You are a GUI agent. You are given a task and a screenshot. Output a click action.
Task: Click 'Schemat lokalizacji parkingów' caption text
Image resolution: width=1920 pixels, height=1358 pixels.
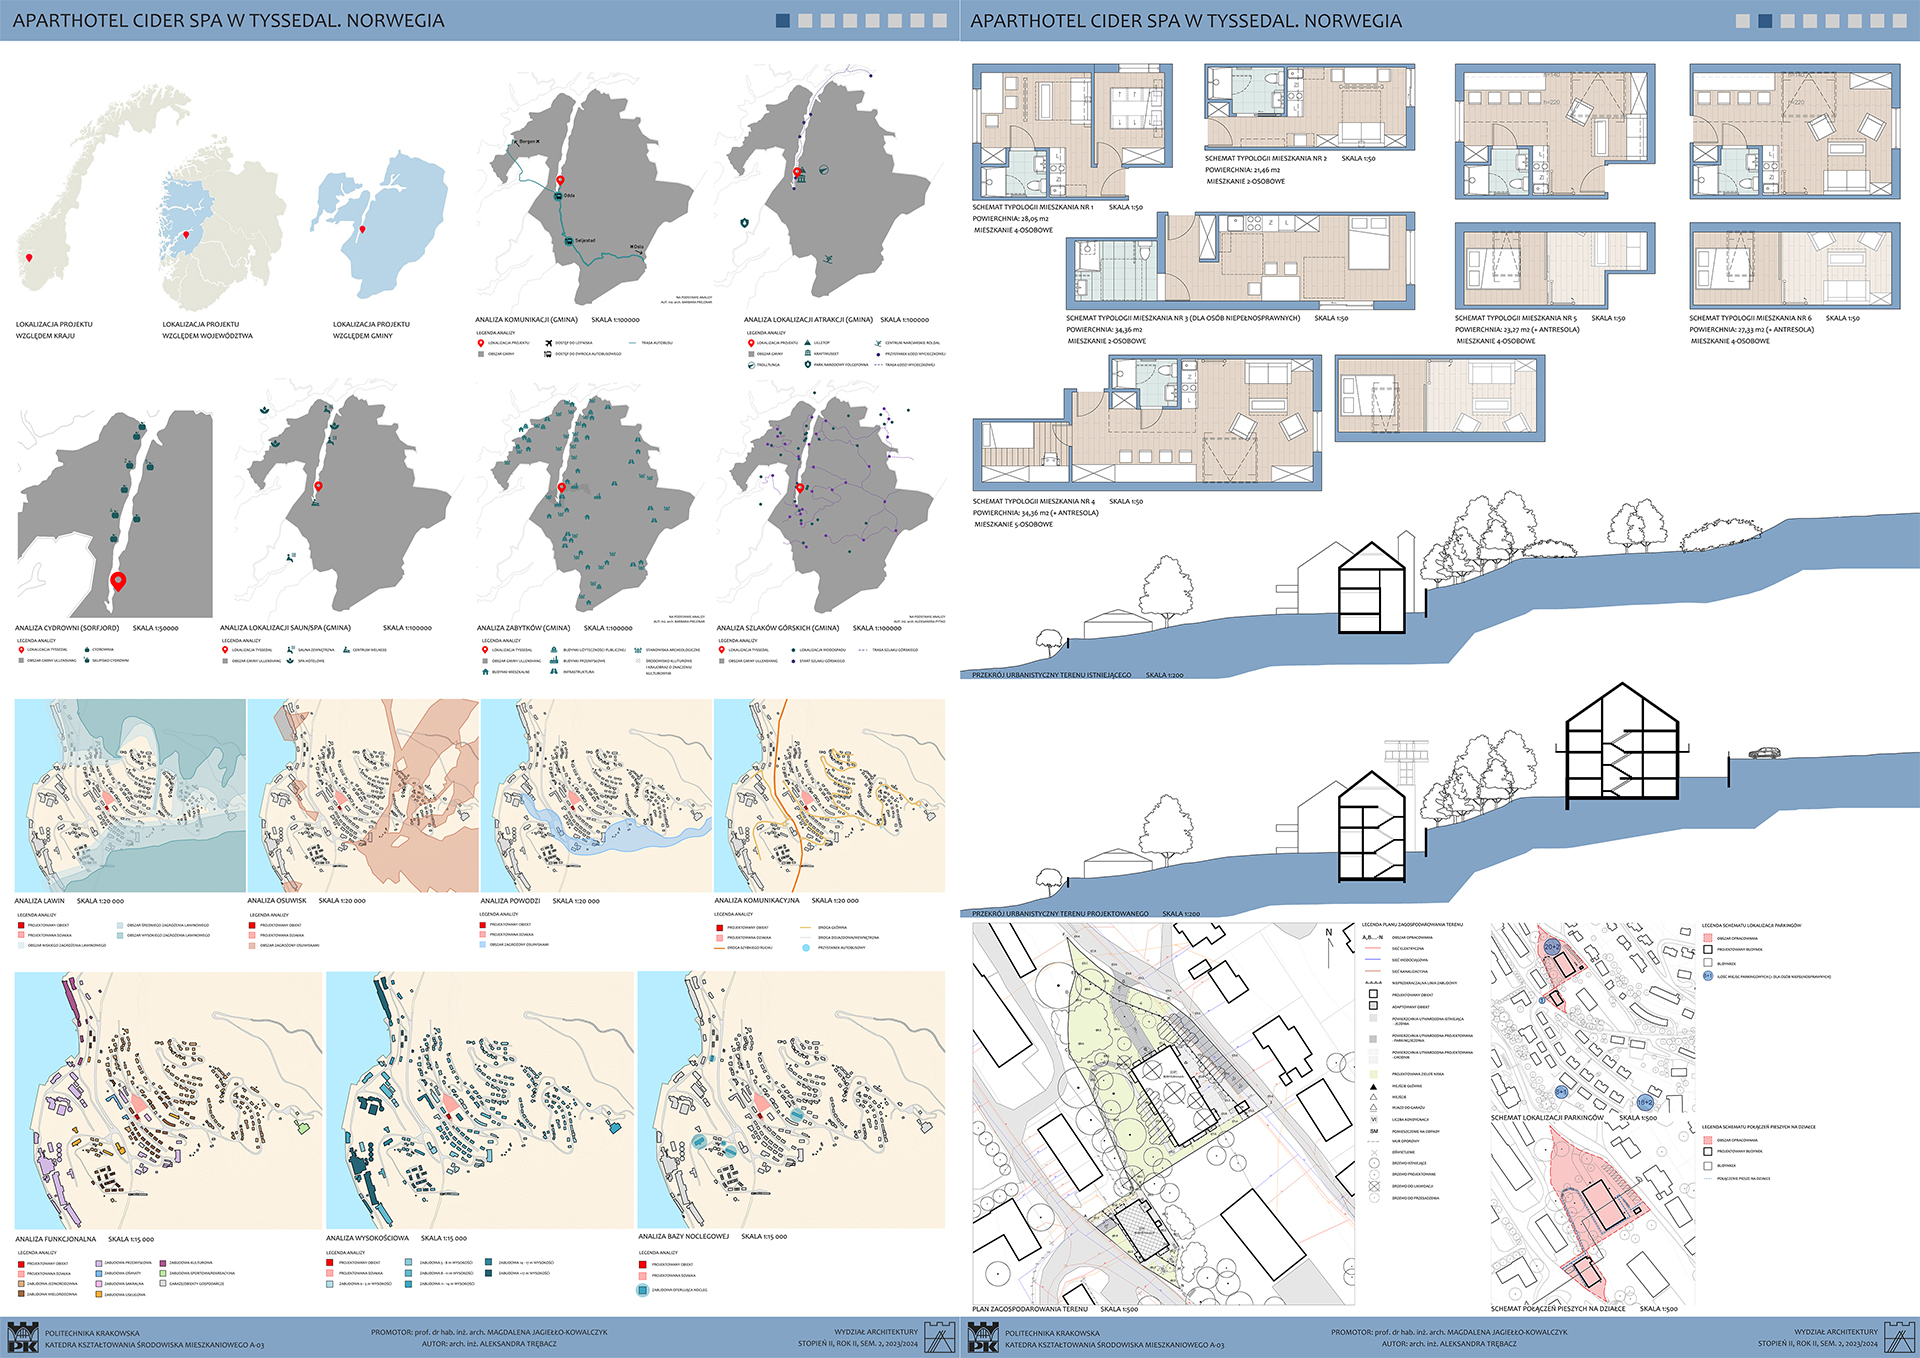tap(1546, 1118)
